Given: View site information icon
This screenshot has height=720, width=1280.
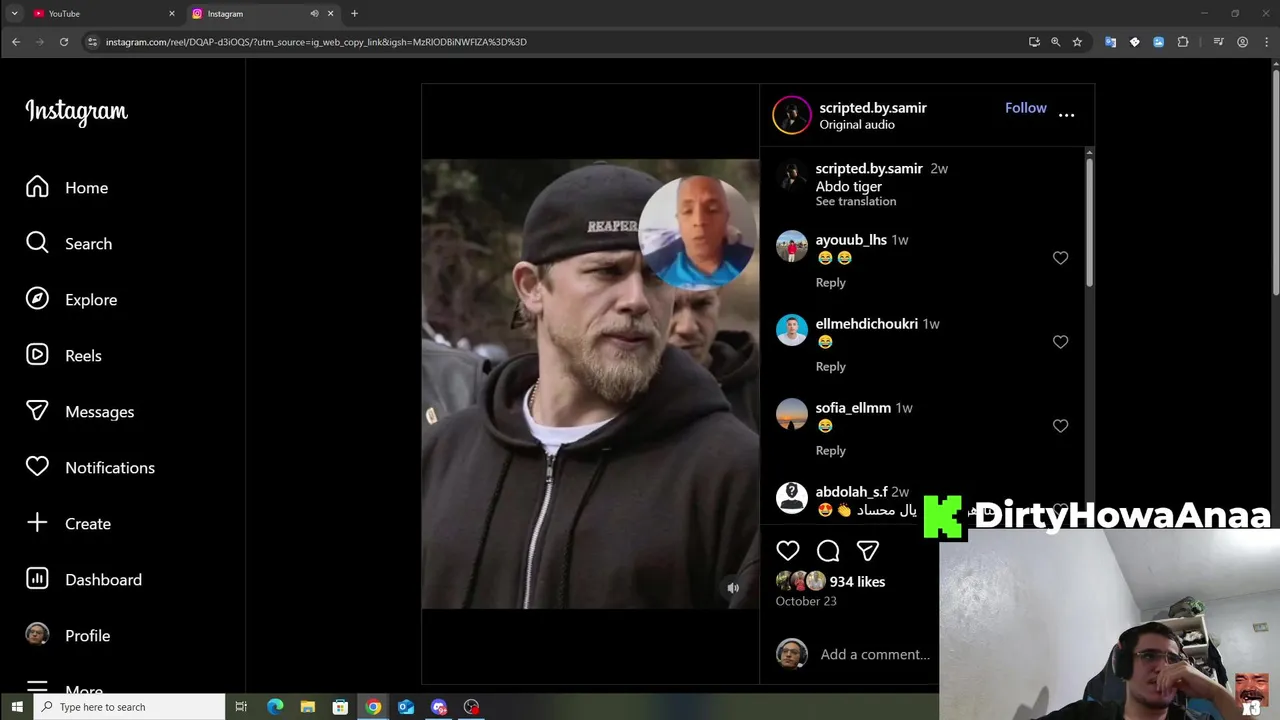Looking at the screenshot, I should 93,42.
